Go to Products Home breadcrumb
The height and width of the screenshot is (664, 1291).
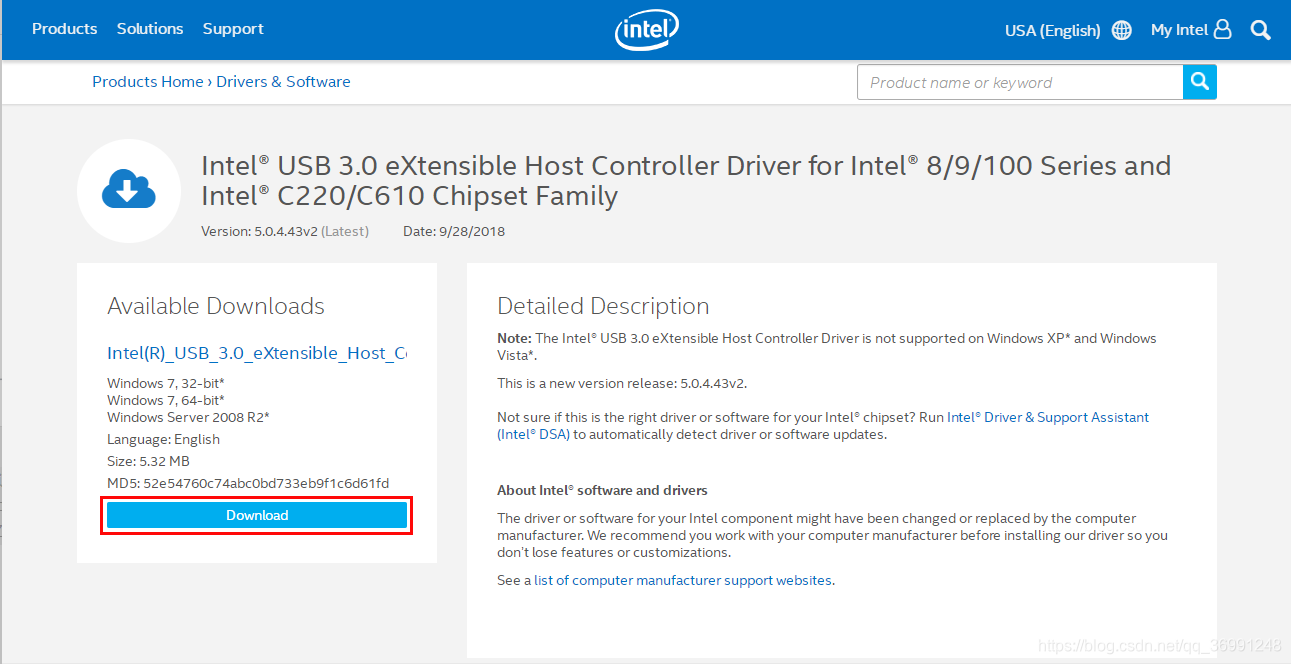pyautogui.click(x=148, y=82)
